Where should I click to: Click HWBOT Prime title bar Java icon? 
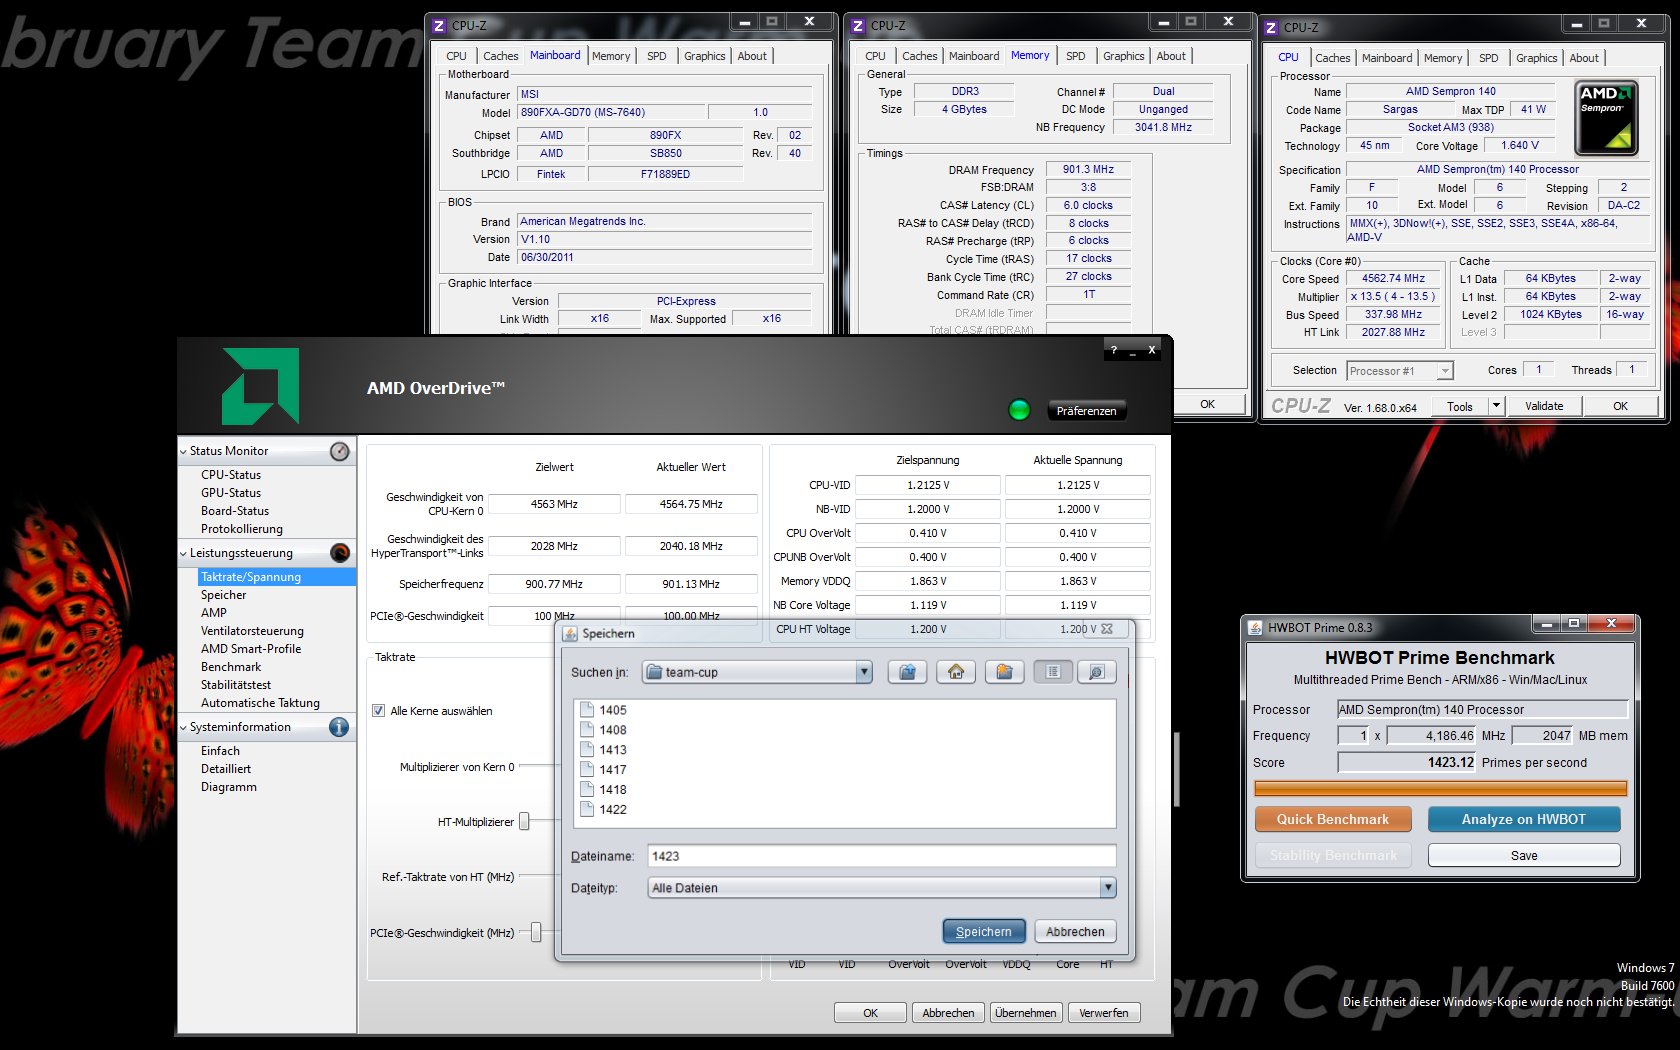(1255, 627)
